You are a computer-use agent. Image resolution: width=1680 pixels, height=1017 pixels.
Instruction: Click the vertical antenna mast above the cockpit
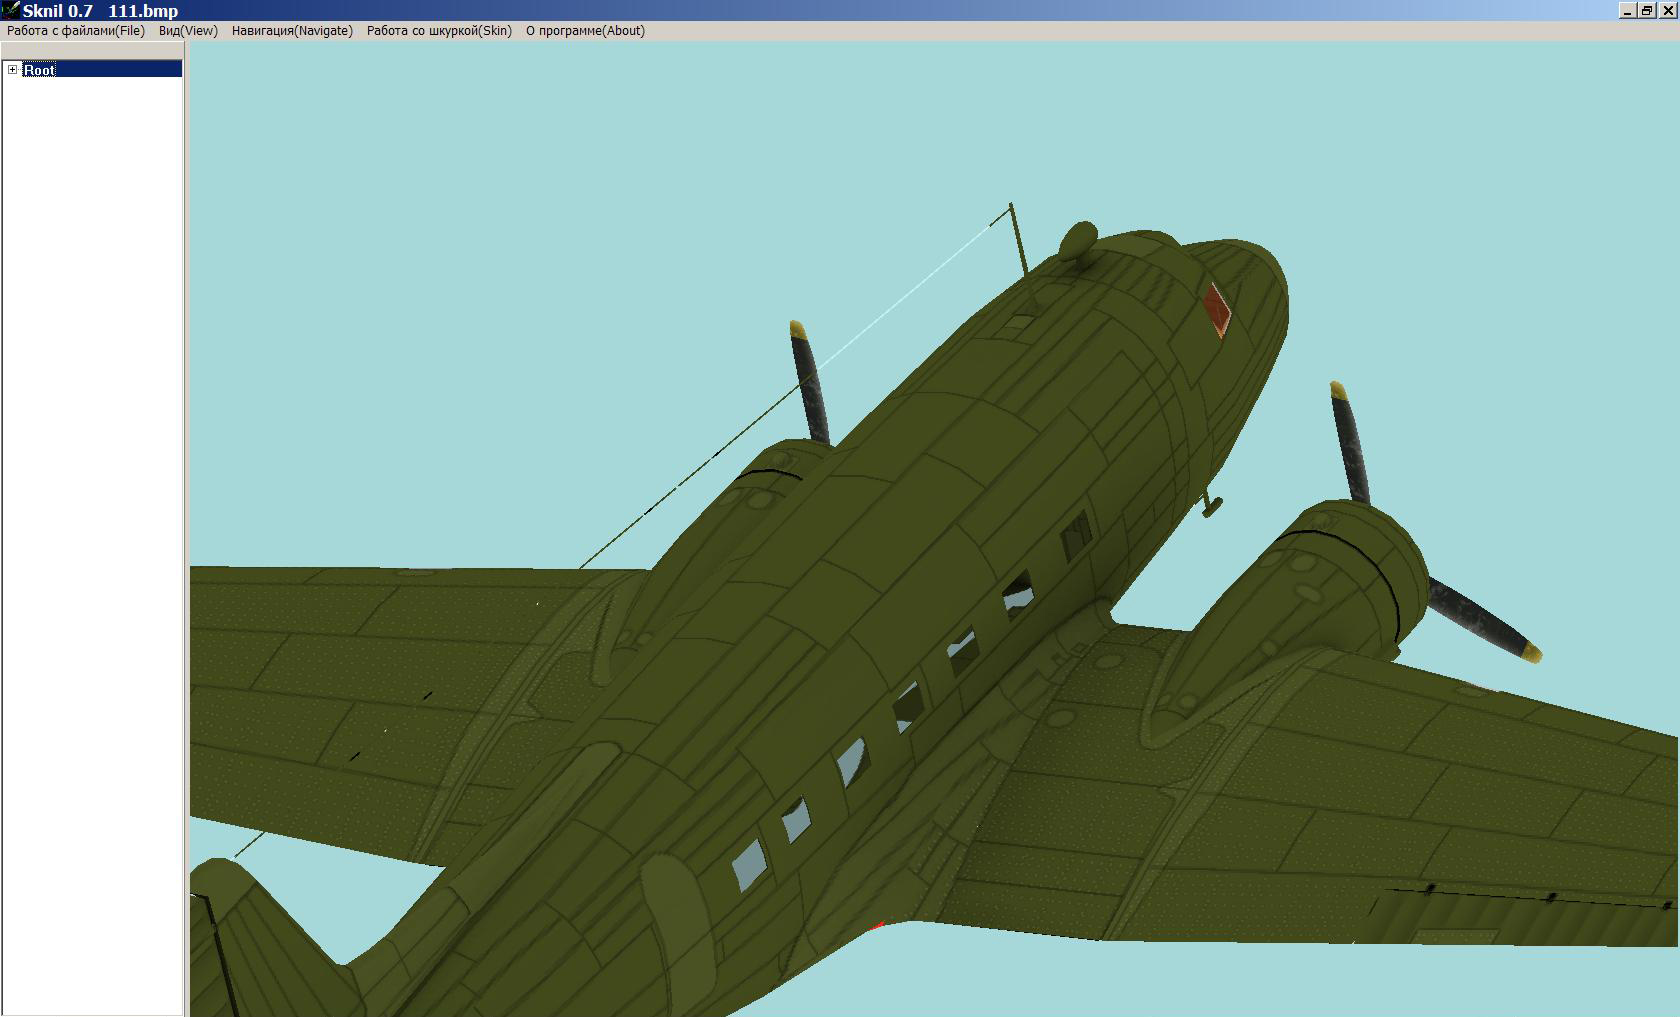point(1018,240)
